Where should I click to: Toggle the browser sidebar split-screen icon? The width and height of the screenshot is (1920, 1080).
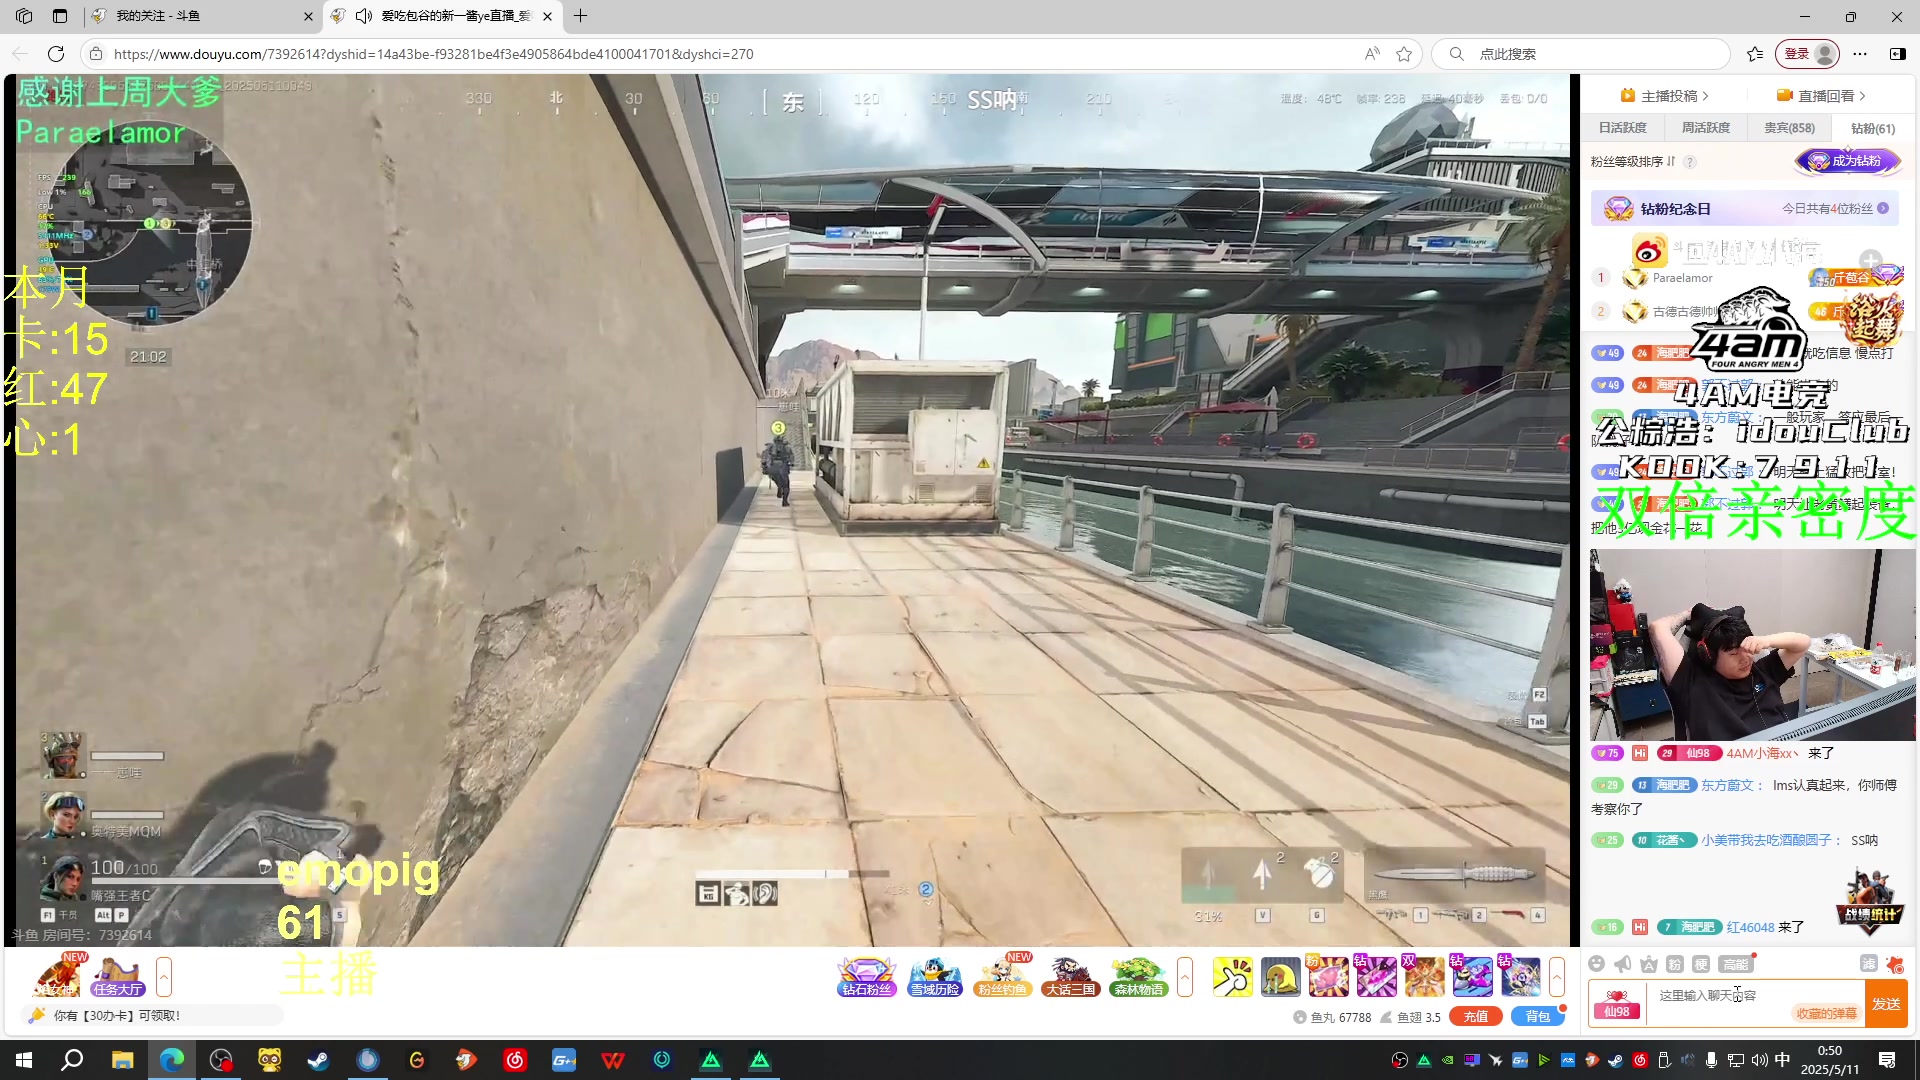click(1897, 54)
